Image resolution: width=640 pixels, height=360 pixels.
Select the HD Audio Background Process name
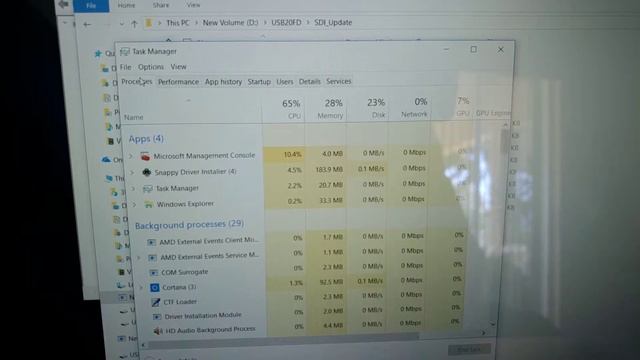(210, 330)
